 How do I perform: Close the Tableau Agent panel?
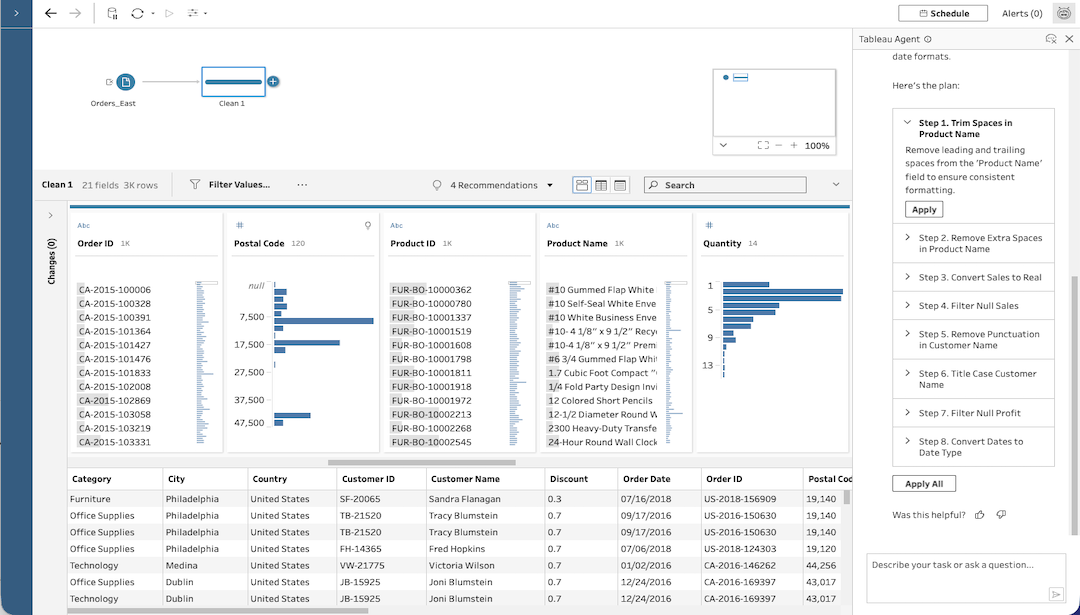pyautogui.click(x=1069, y=39)
